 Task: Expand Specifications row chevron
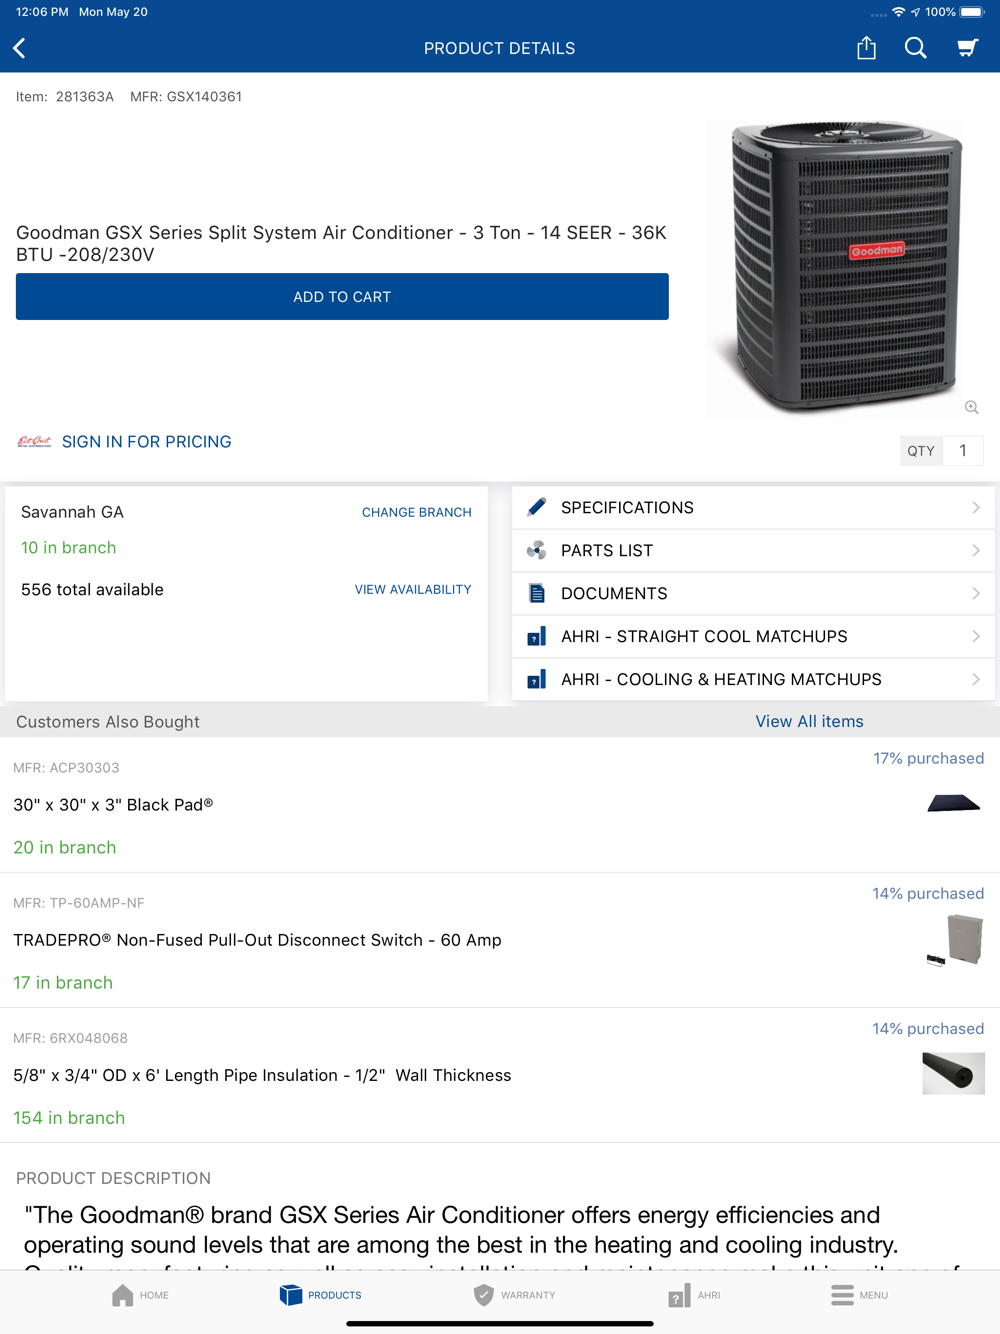(x=976, y=507)
